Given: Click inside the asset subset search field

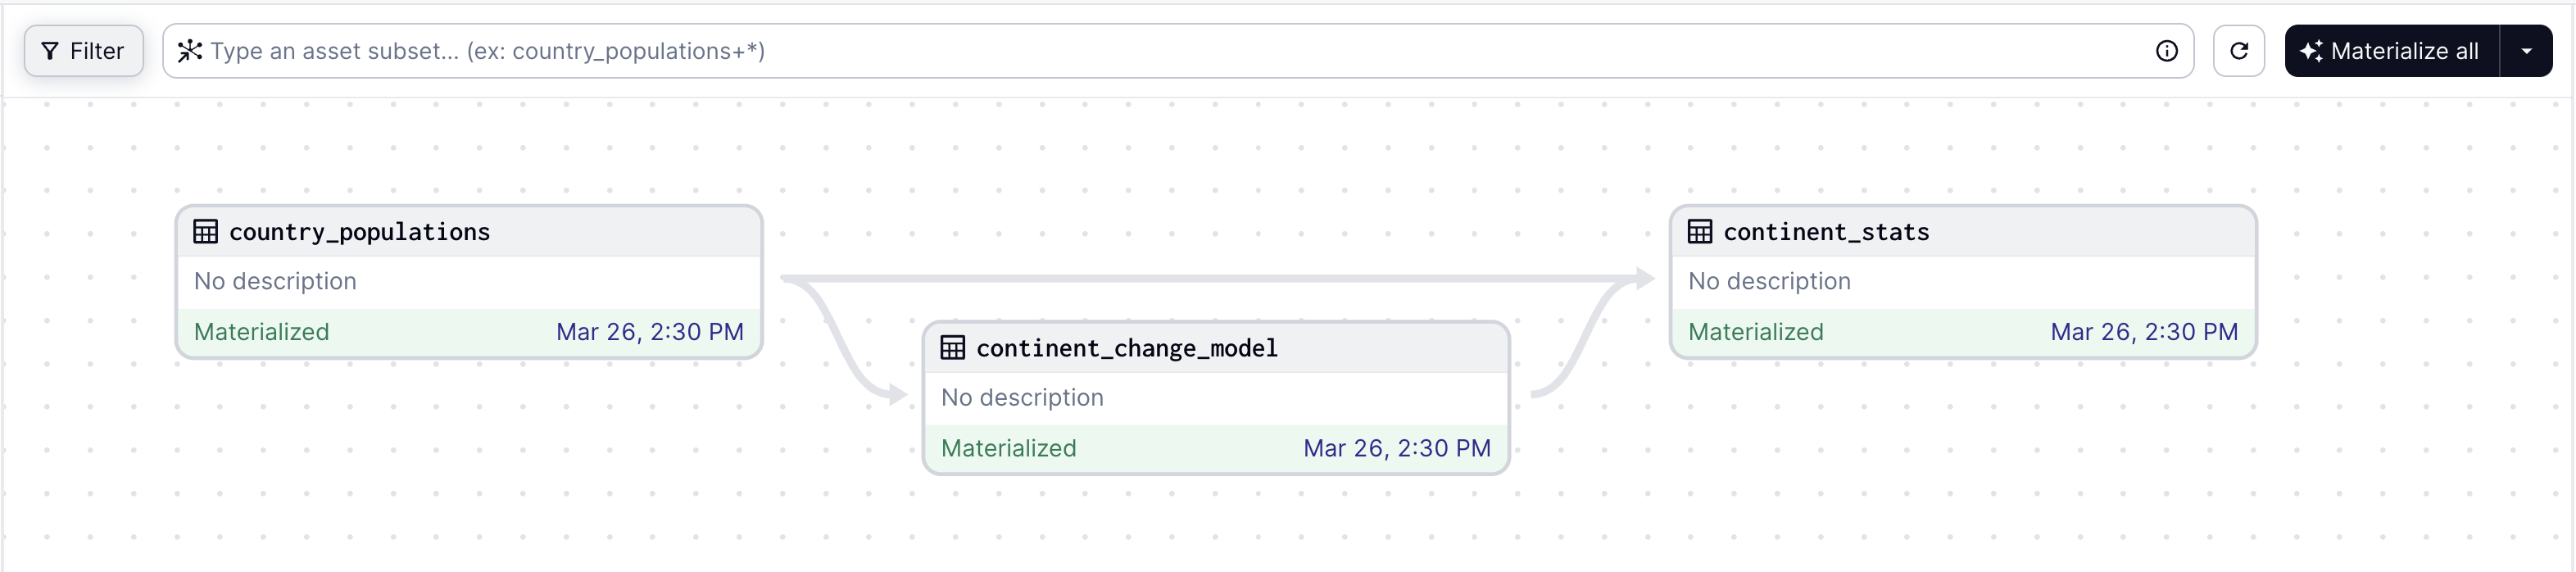Looking at the screenshot, I should [900, 51].
